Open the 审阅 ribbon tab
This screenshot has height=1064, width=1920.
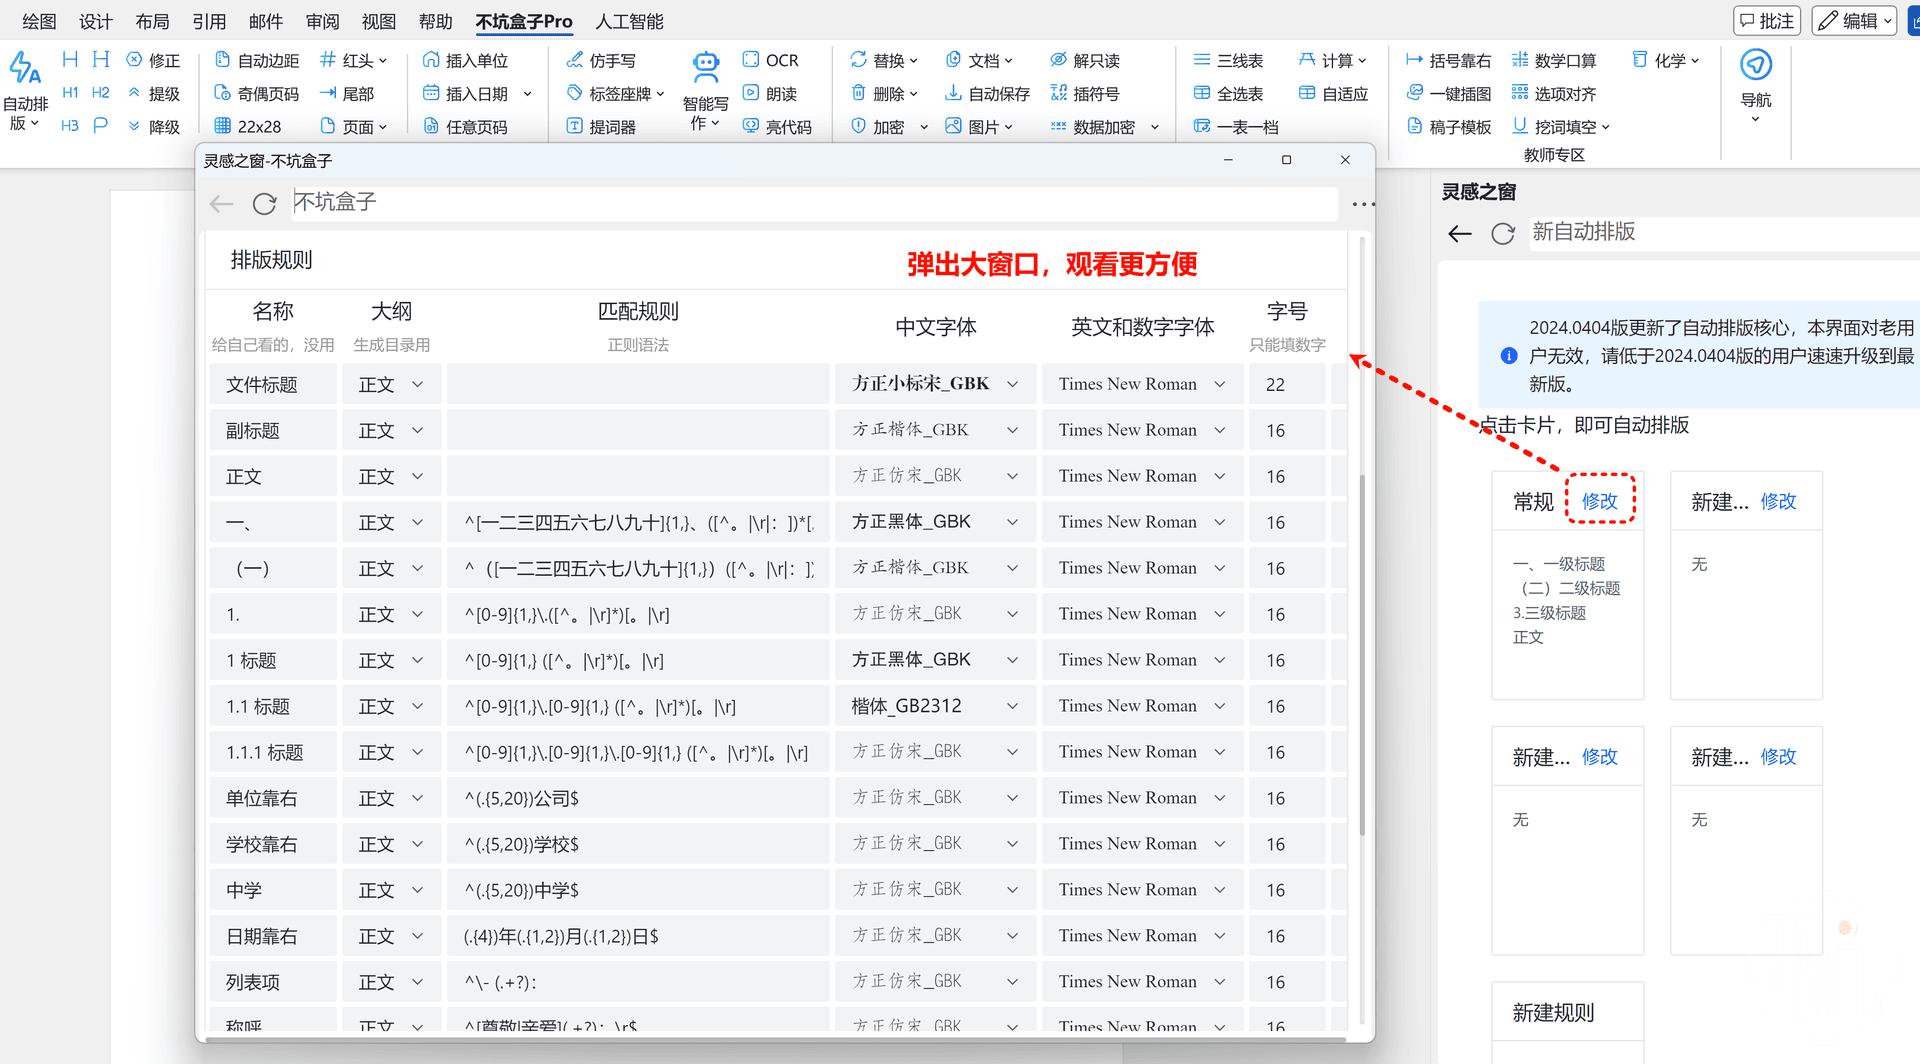pos(322,21)
